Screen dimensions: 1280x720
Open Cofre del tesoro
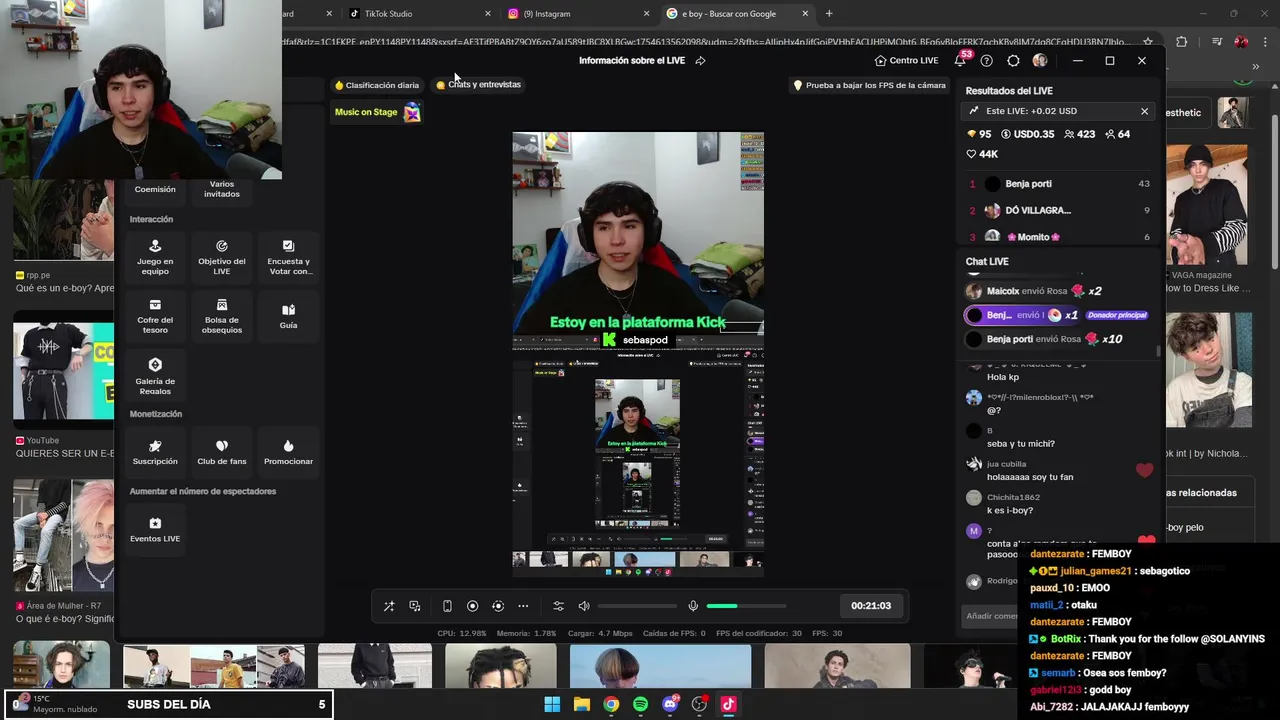(155, 315)
